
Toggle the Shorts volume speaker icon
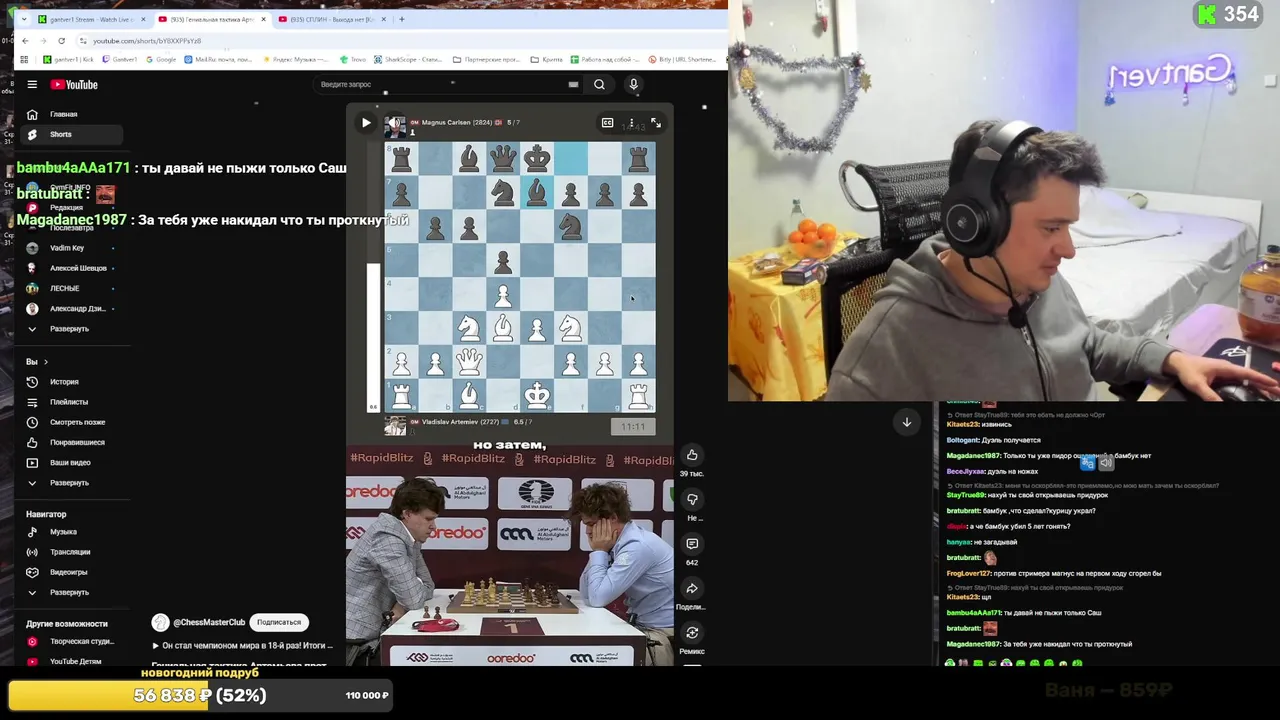[x=396, y=123]
